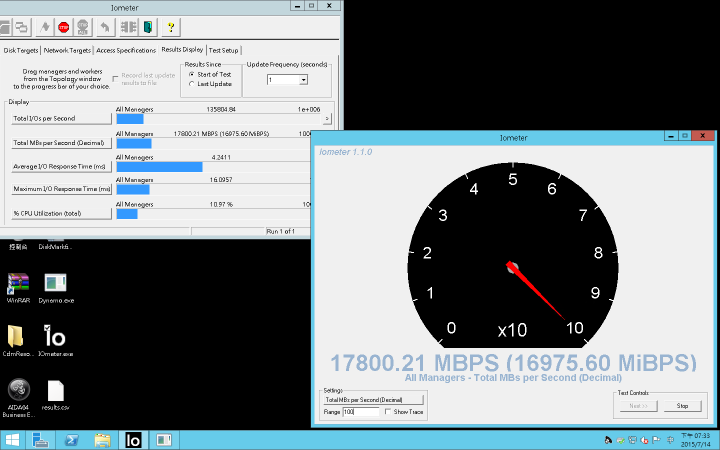The height and width of the screenshot is (450, 720).
Task: Click the arrow button beside Total I/Os bar
Action: tap(327, 118)
